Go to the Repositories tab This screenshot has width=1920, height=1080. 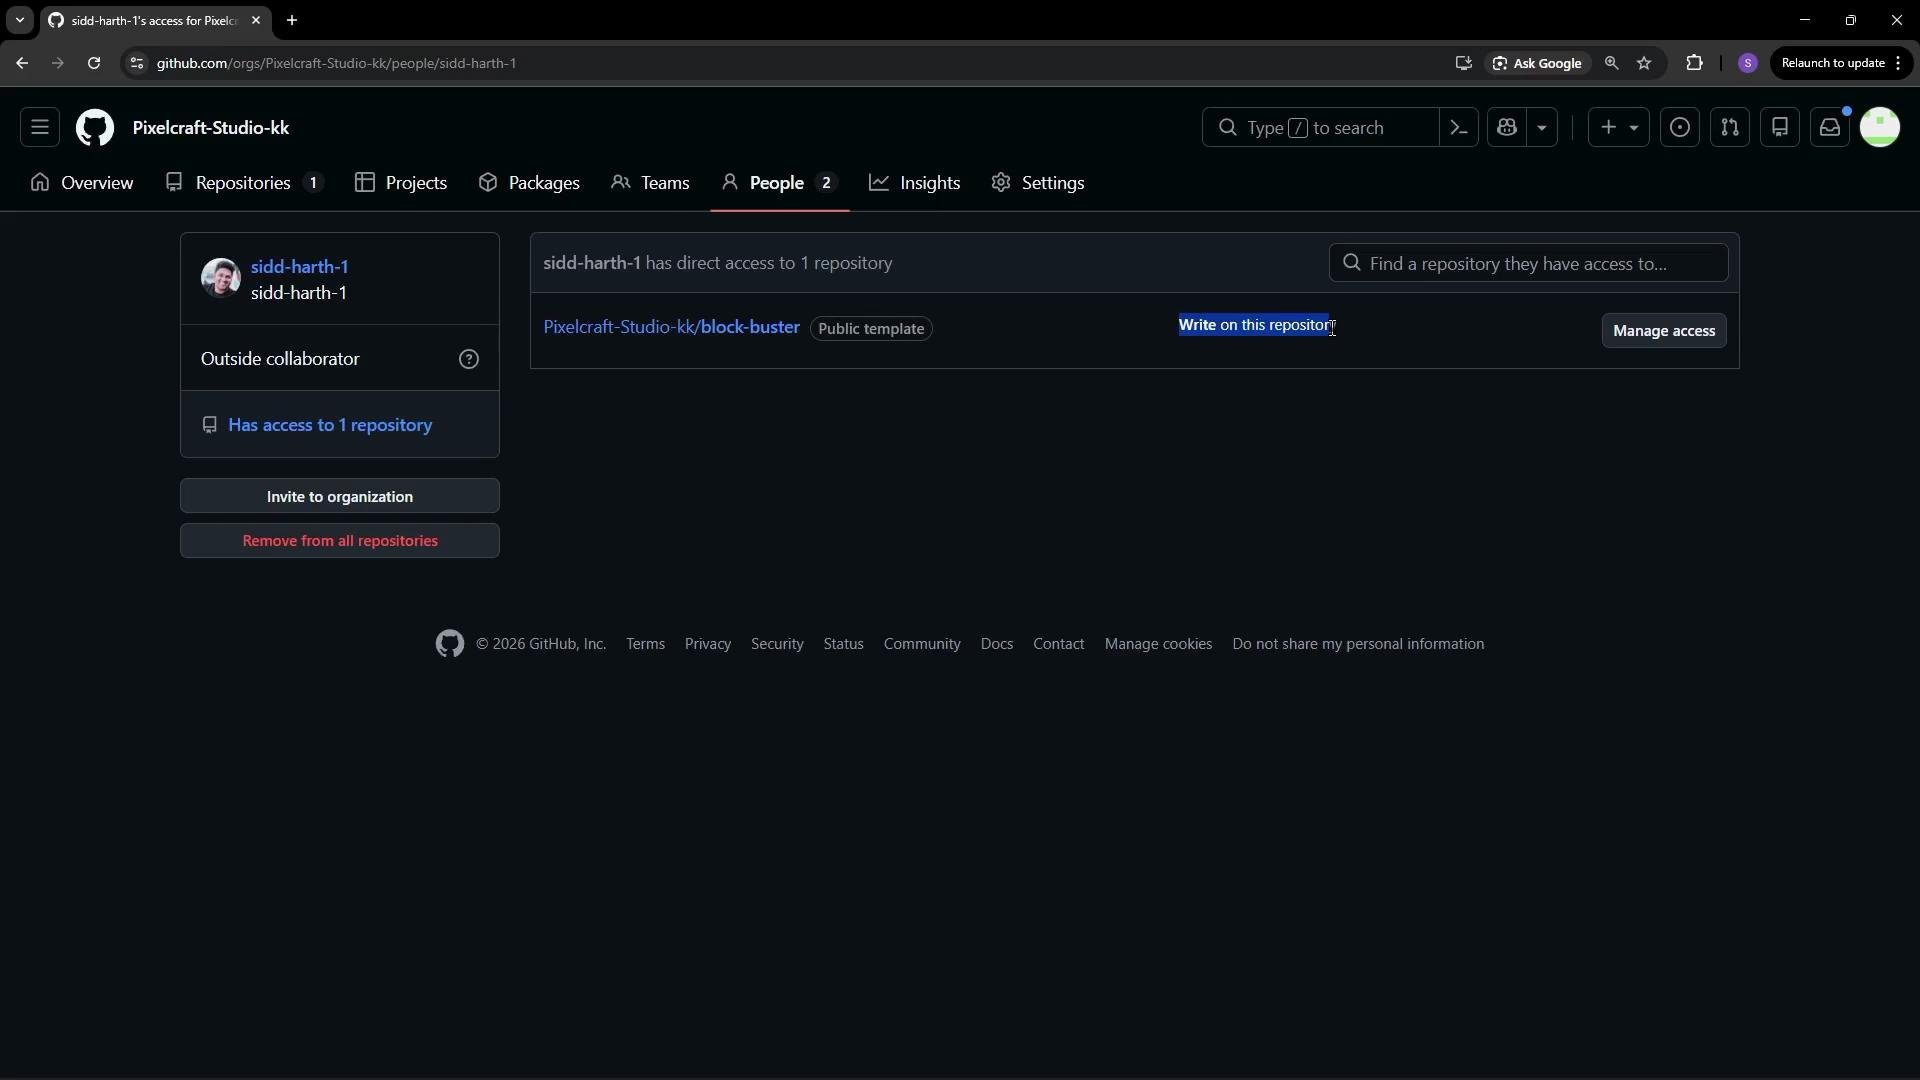coord(245,183)
